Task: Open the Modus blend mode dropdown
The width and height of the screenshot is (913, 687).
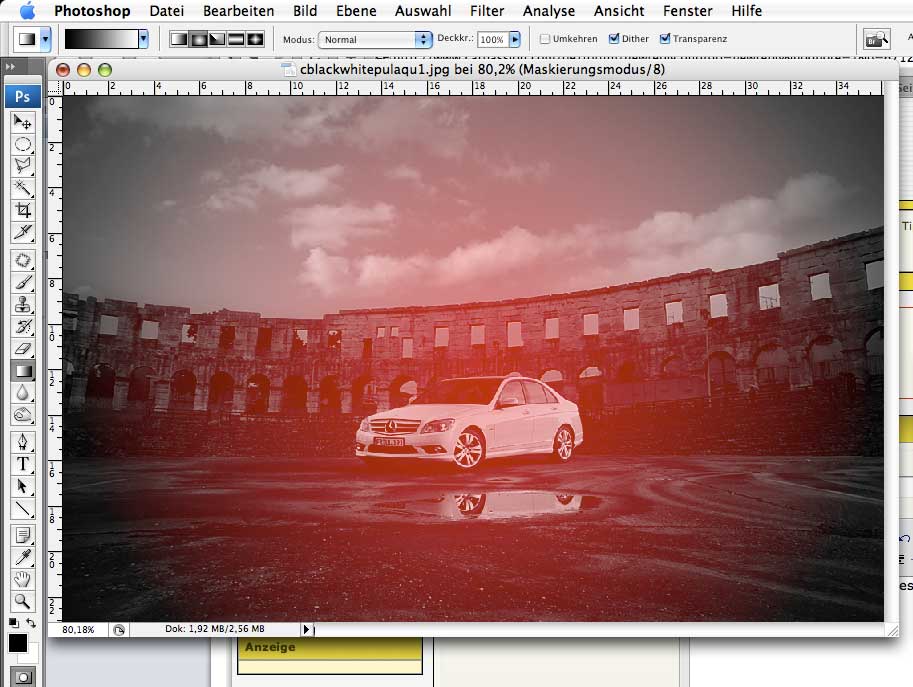Action: pyautogui.click(x=374, y=40)
